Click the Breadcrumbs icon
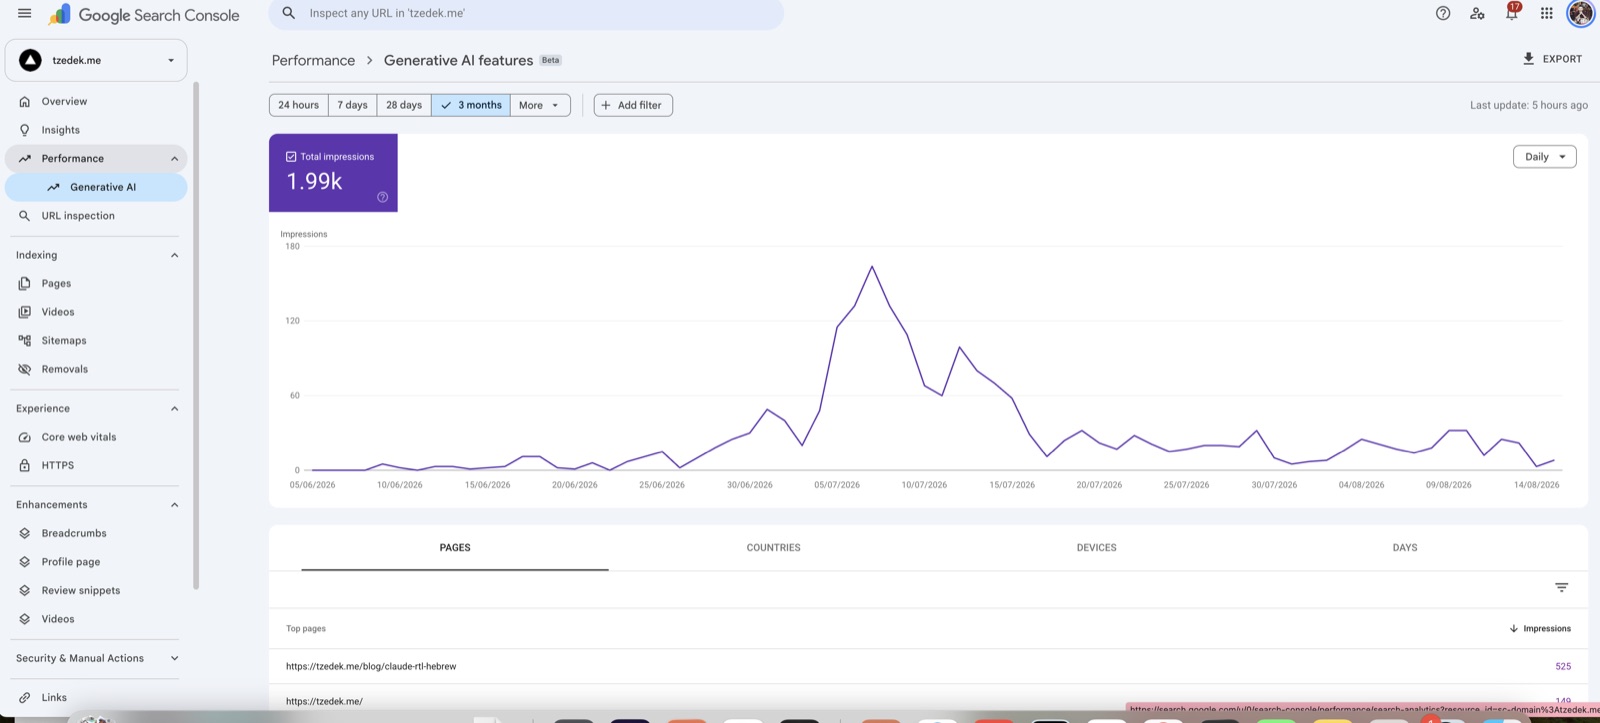 pyautogui.click(x=25, y=533)
